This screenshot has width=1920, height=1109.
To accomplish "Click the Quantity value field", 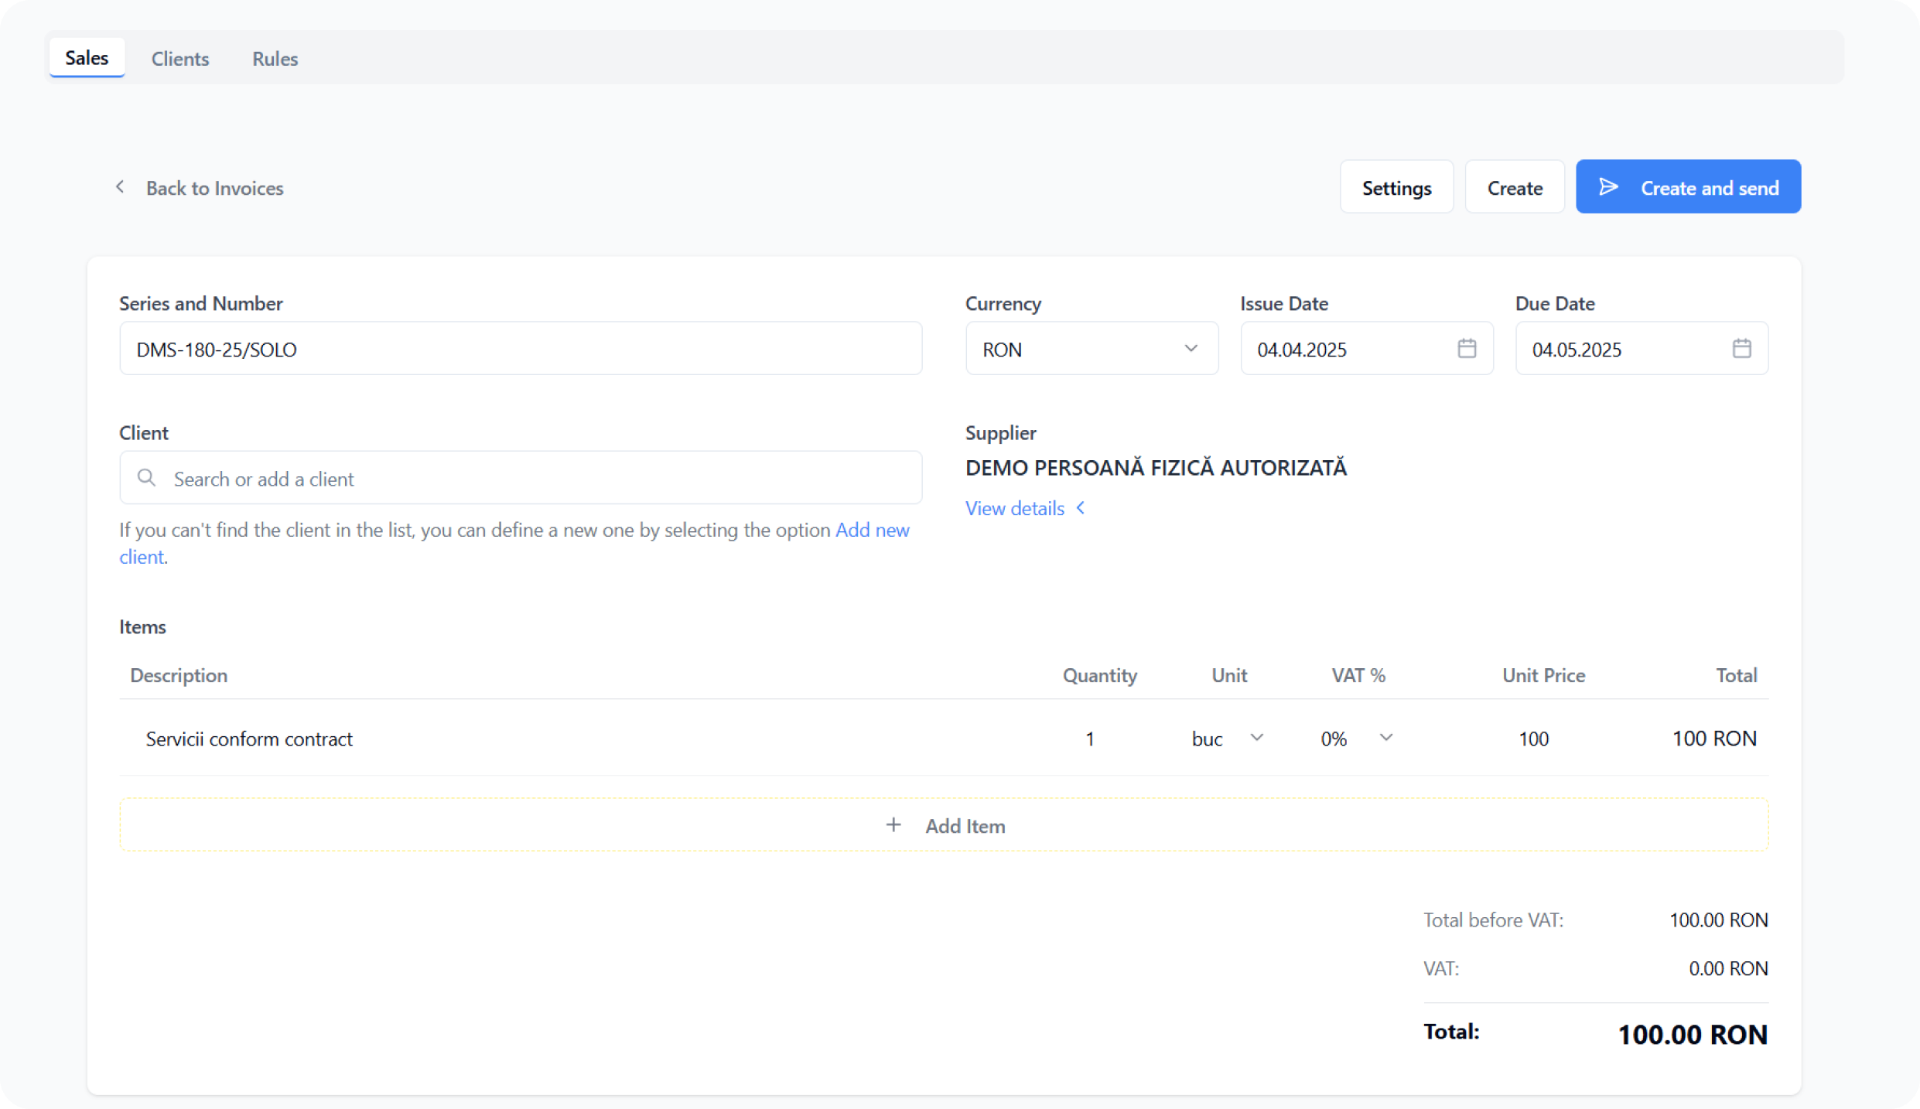I will [1090, 739].
